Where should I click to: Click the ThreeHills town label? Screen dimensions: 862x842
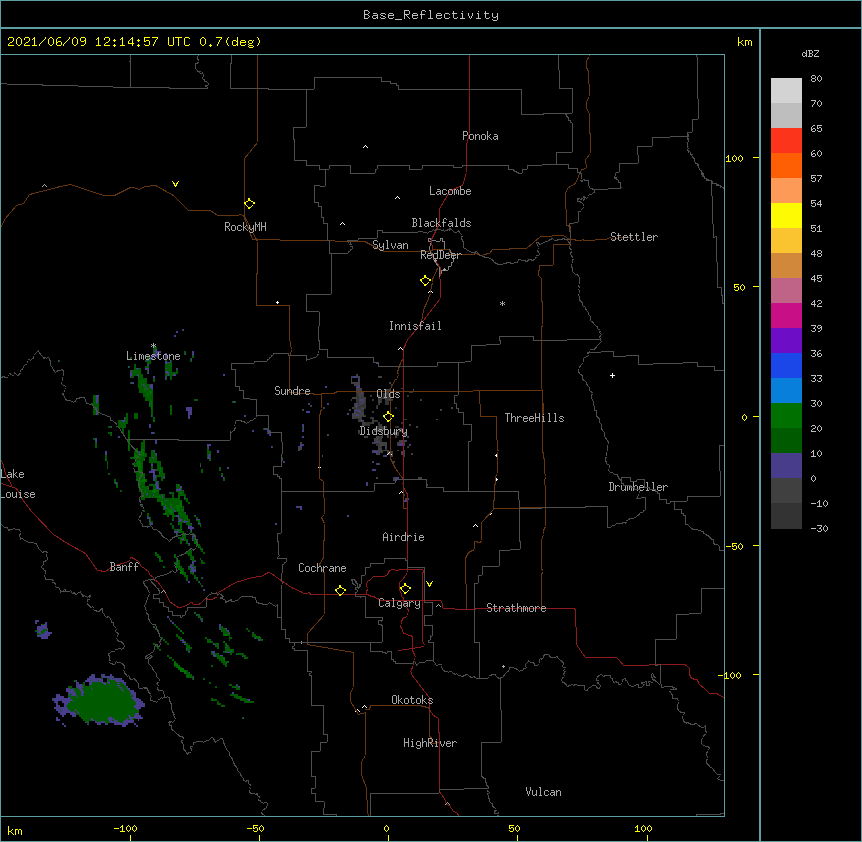[x=534, y=418]
